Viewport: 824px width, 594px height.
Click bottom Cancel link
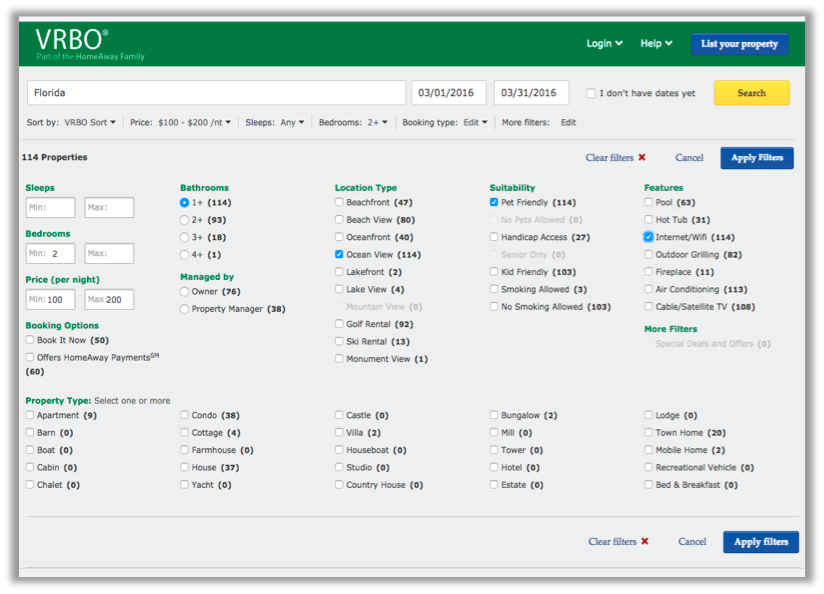coord(692,541)
